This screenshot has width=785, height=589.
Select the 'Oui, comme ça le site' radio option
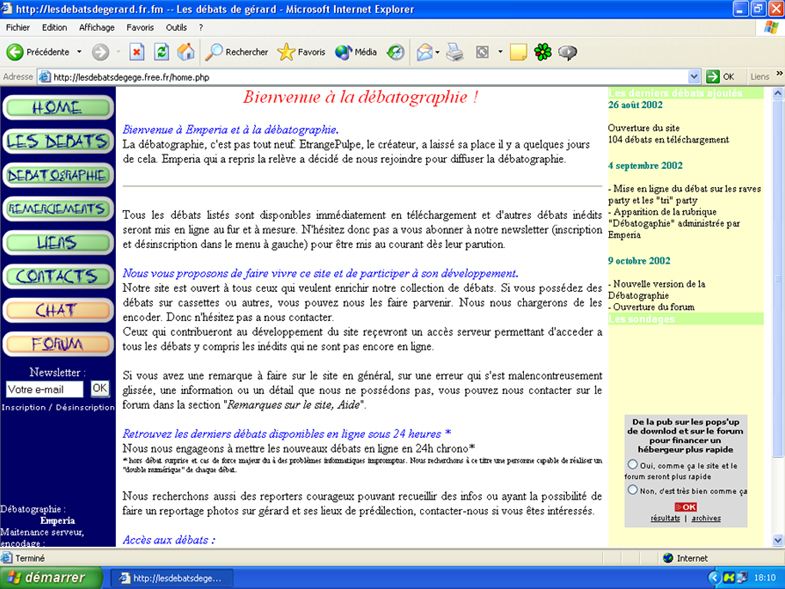pyautogui.click(x=633, y=464)
